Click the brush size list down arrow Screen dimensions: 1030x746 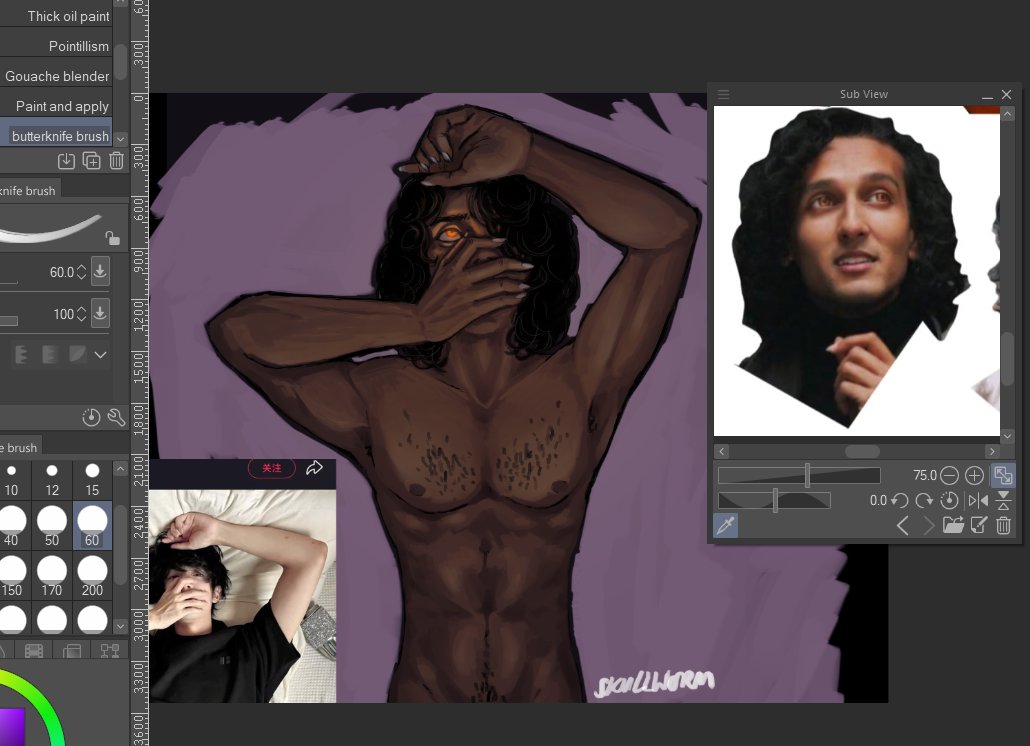[x=120, y=626]
